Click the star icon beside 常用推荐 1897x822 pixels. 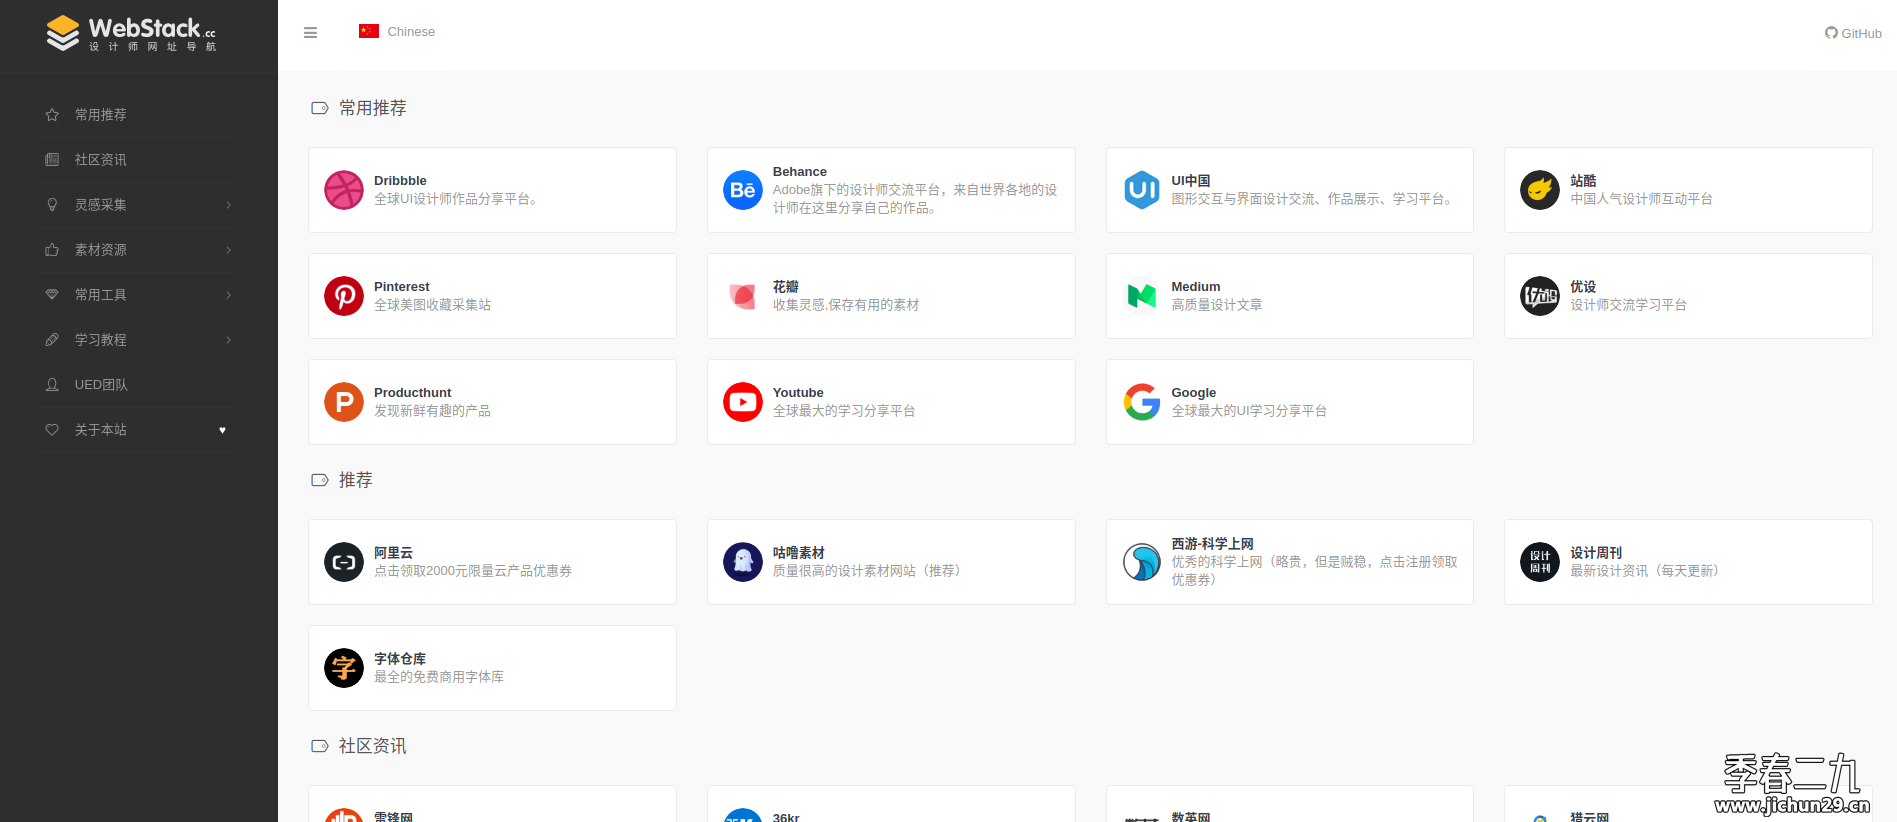pyautogui.click(x=52, y=115)
